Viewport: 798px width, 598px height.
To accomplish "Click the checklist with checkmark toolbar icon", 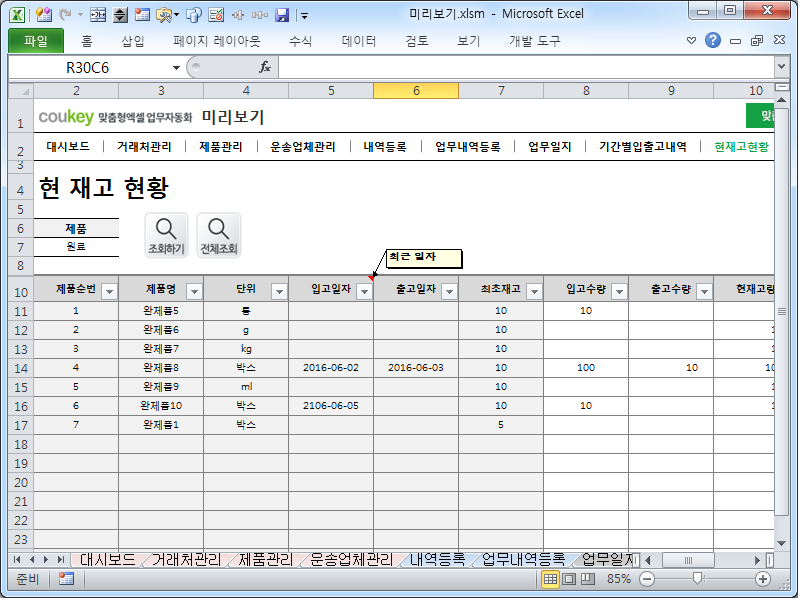I will 216,15.
